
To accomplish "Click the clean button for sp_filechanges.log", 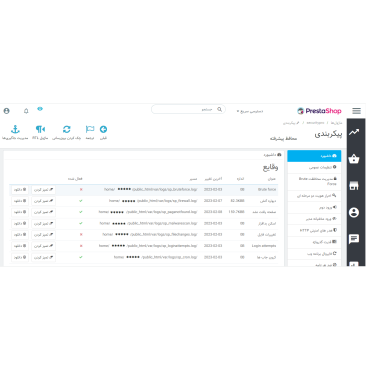I will coord(43,235).
